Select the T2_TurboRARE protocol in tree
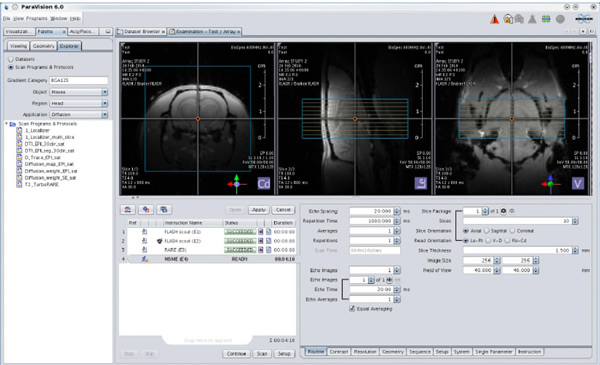Image resolution: width=600 pixels, height=365 pixels. click(42, 184)
